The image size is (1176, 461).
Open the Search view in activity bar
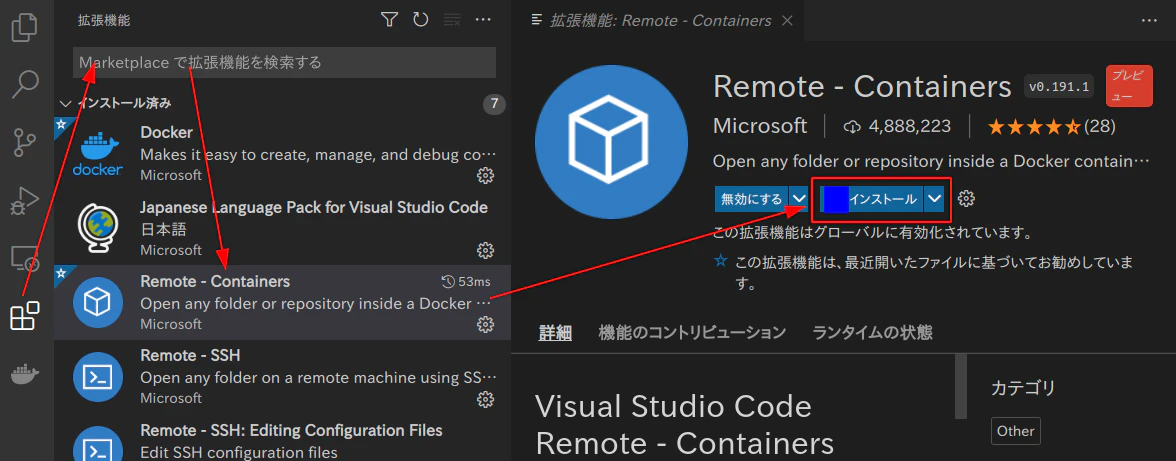[x=26, y=85]
